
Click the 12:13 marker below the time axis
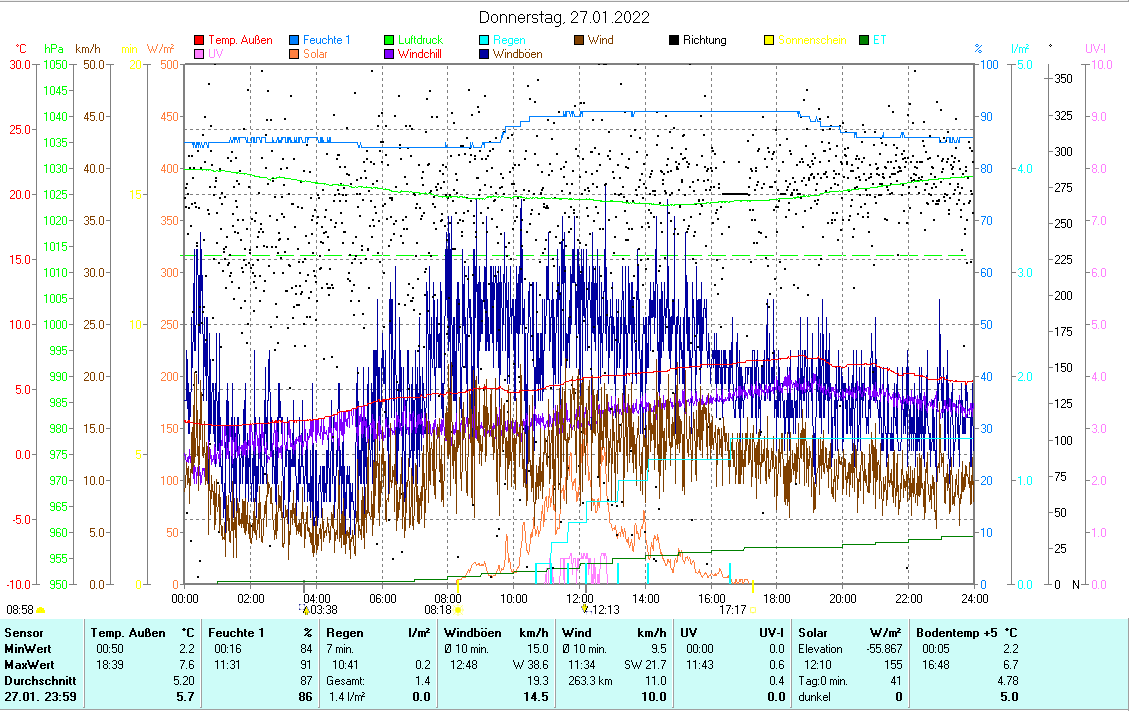pyautogui.click(x=604, y=609)
